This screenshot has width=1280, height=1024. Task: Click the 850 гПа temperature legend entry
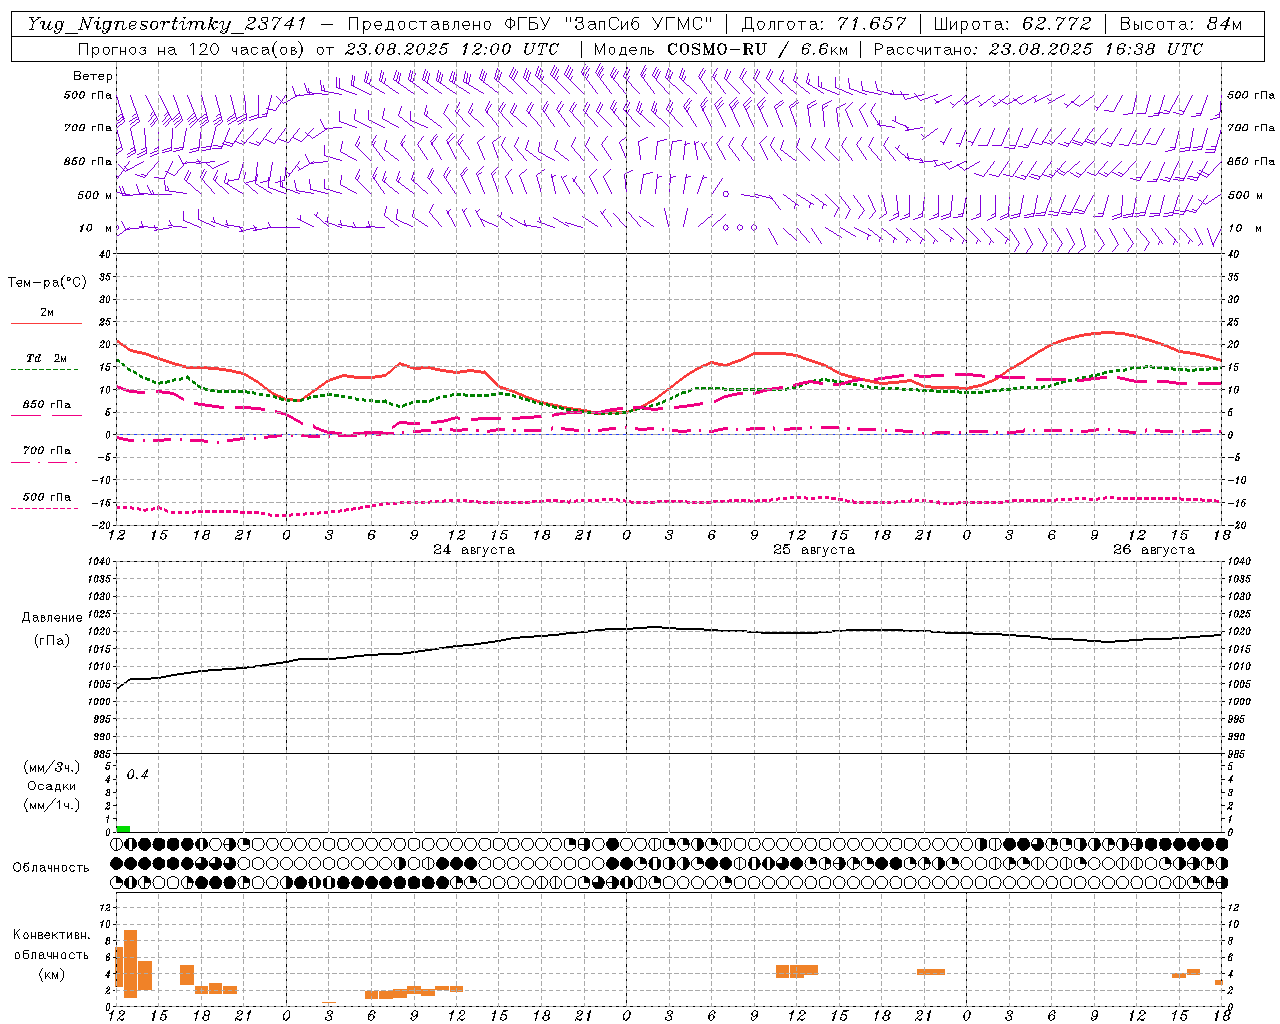46,405
